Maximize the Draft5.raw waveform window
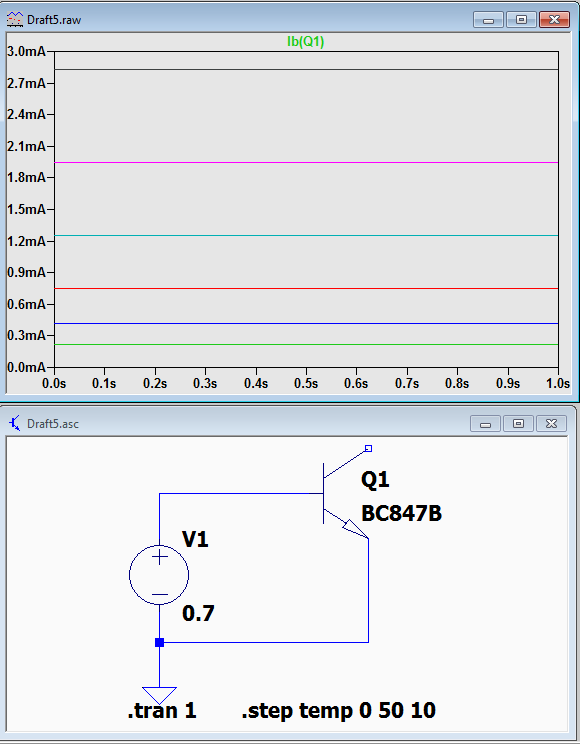 pos(521,19)
